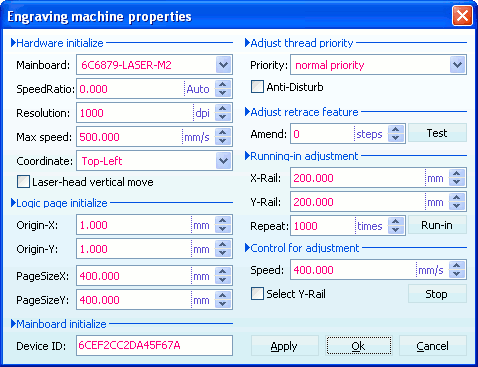The height and width of the screenshot is (367, 478).
Task: Increase Resolution dpi with up arrow
Action: [223, 109]
